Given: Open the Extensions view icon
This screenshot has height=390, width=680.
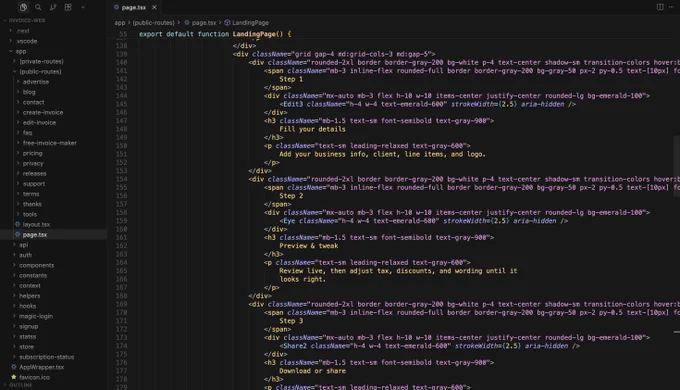Looking at the screenshot, I should tap(68, 7).
